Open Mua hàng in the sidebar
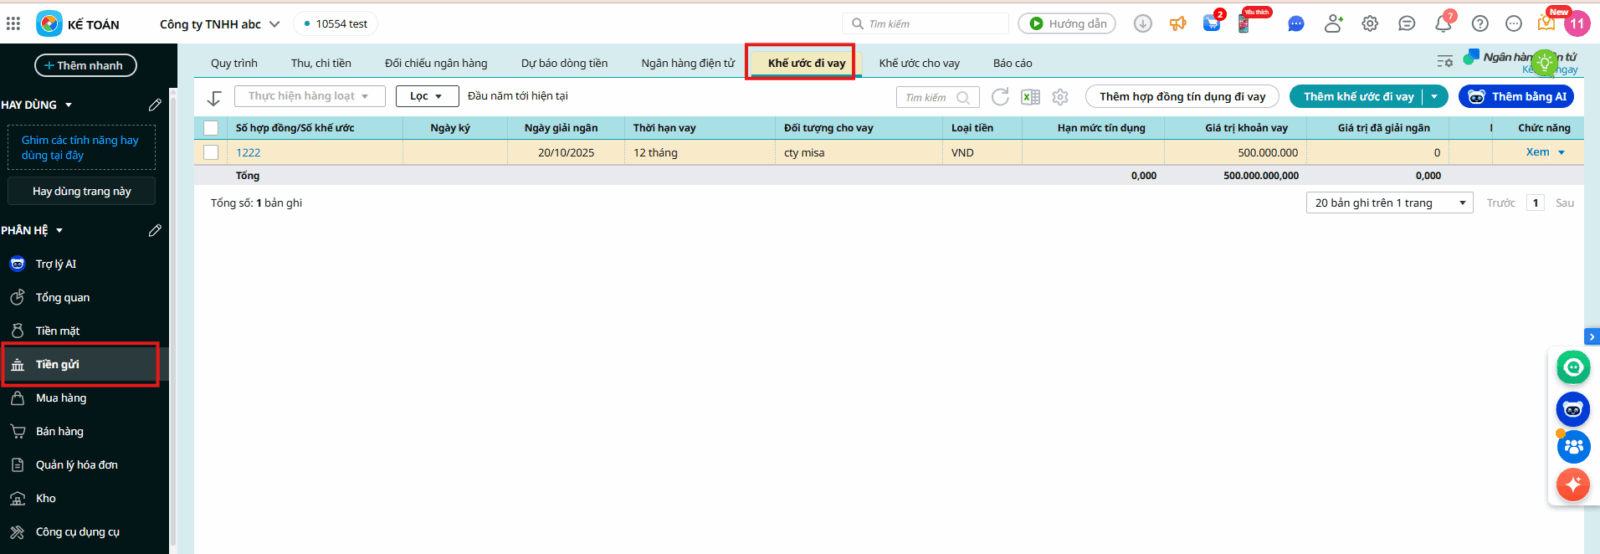 [61, 398]
